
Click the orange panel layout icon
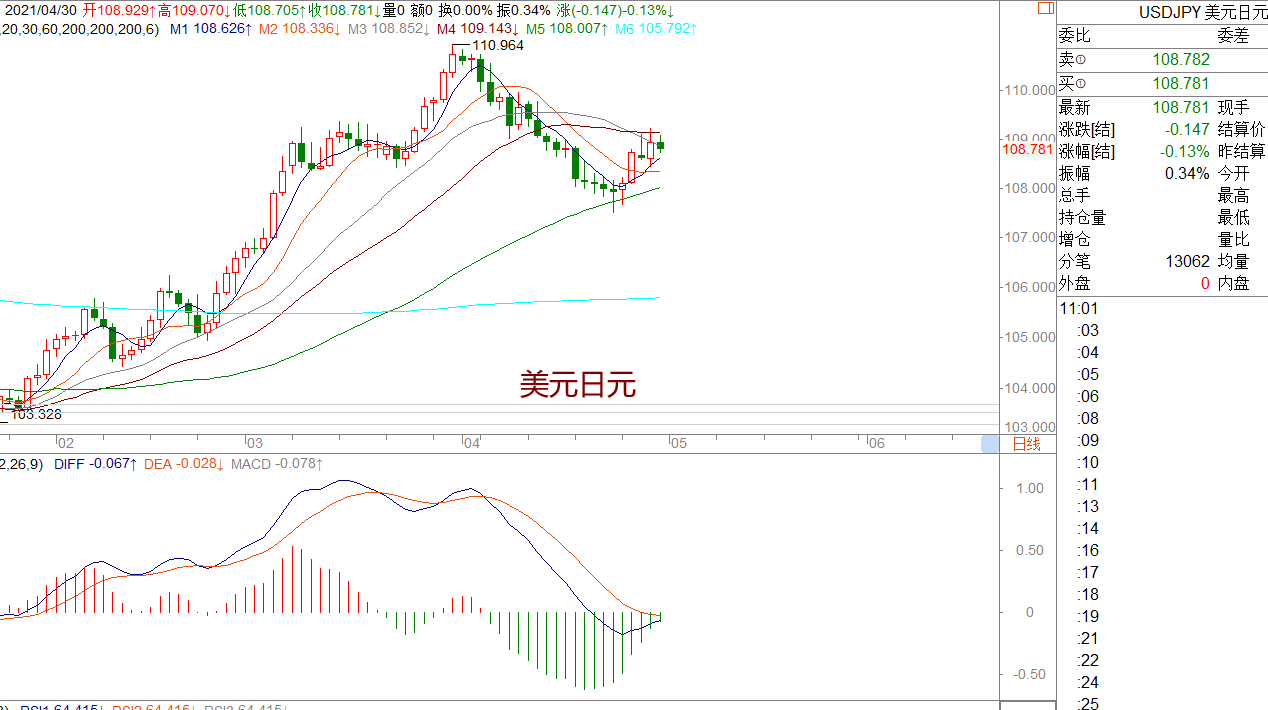[x=1045, y=8]
